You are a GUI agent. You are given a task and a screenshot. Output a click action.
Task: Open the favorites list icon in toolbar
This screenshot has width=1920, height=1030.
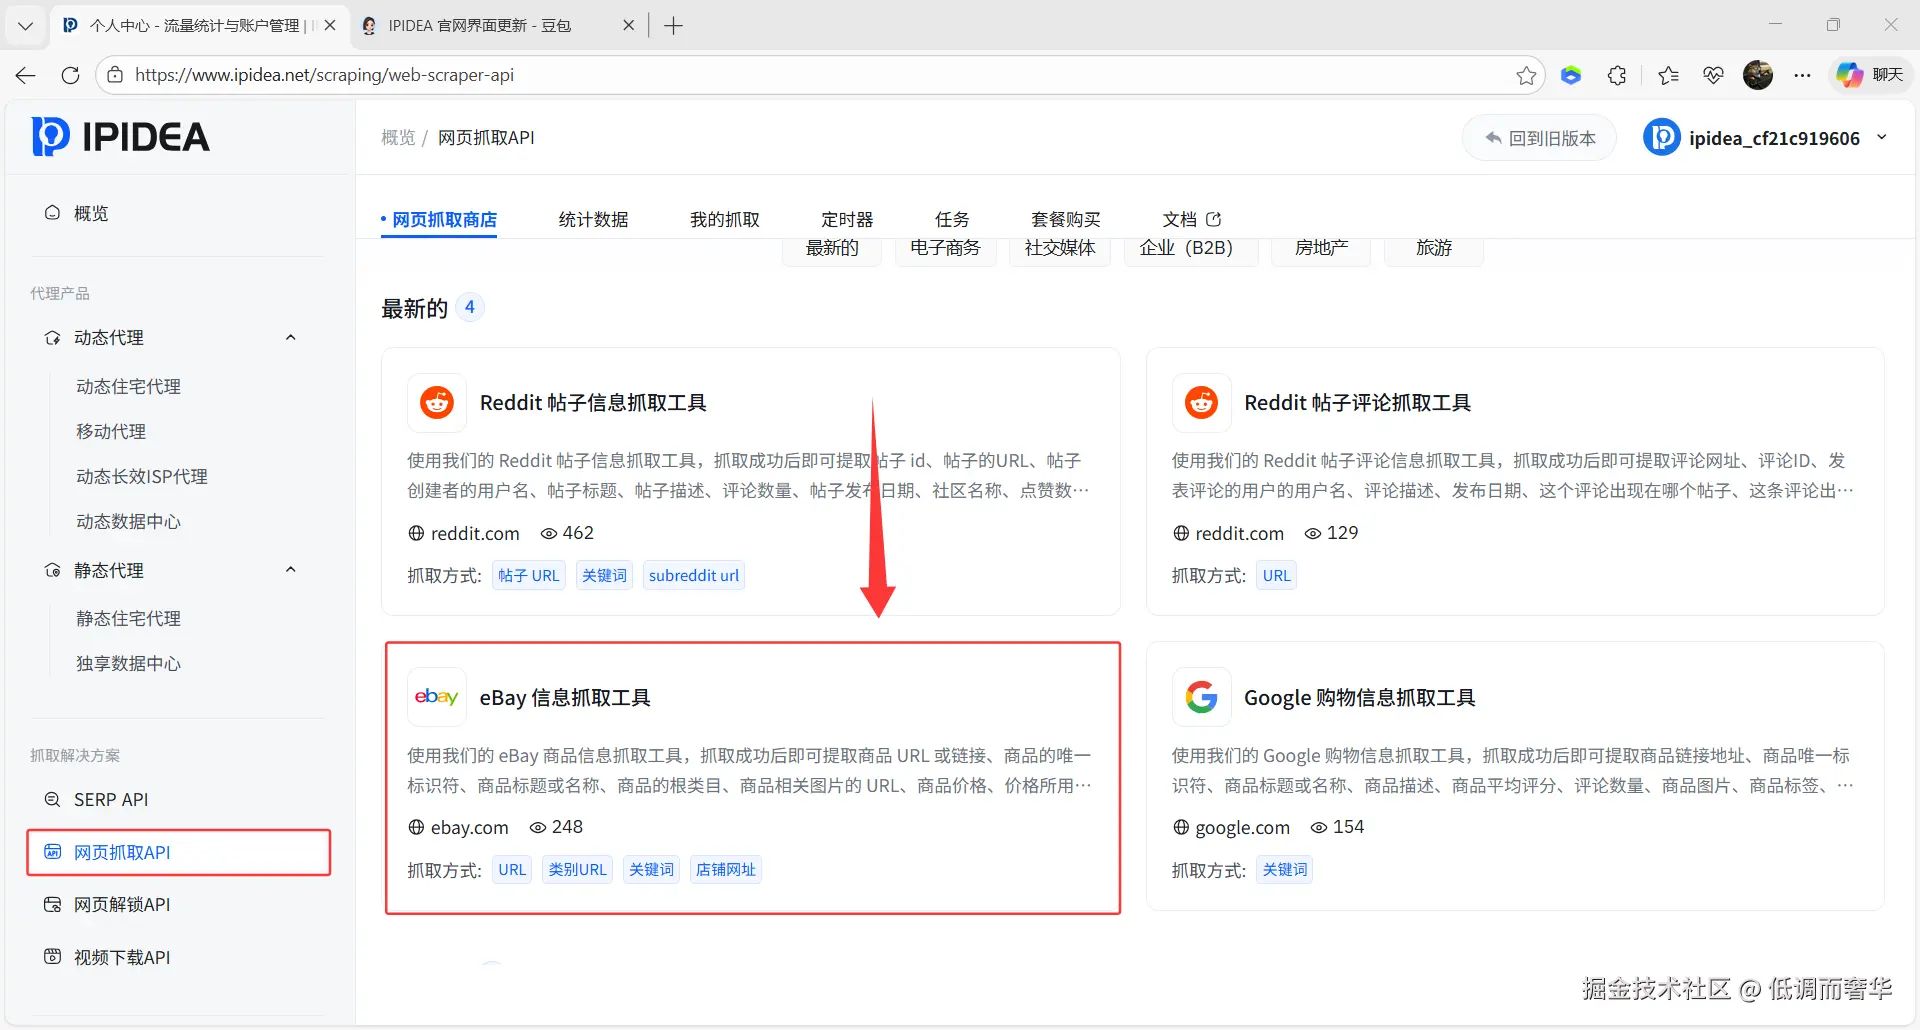tap(1668, 75)
